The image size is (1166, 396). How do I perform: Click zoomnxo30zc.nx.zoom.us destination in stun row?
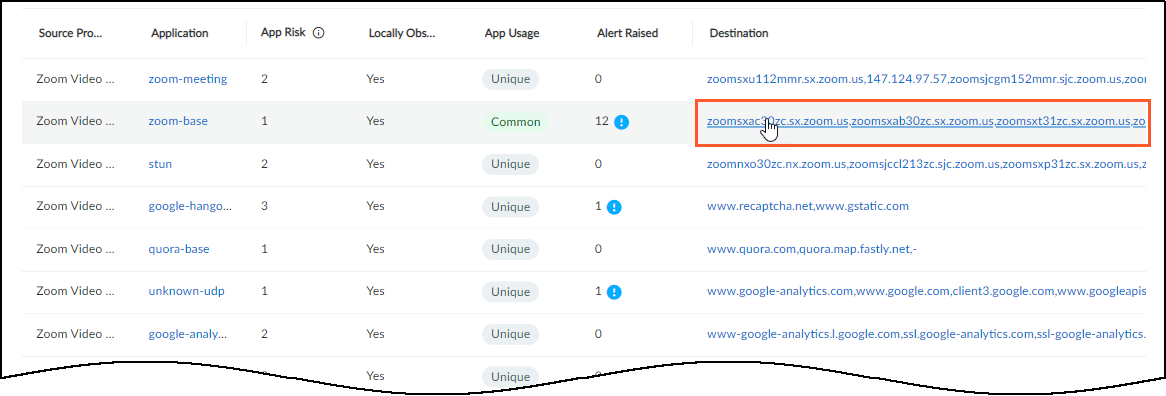pos(776,164)
